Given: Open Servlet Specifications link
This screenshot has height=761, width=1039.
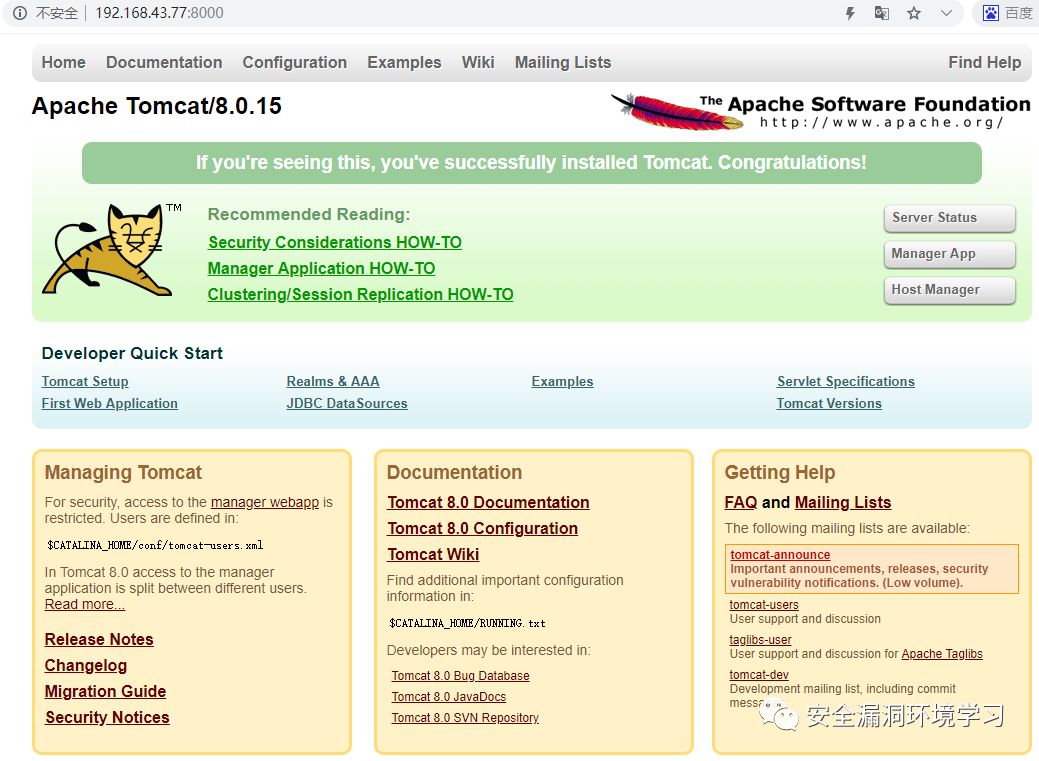Looking at the screenshot, I should 846,381.
